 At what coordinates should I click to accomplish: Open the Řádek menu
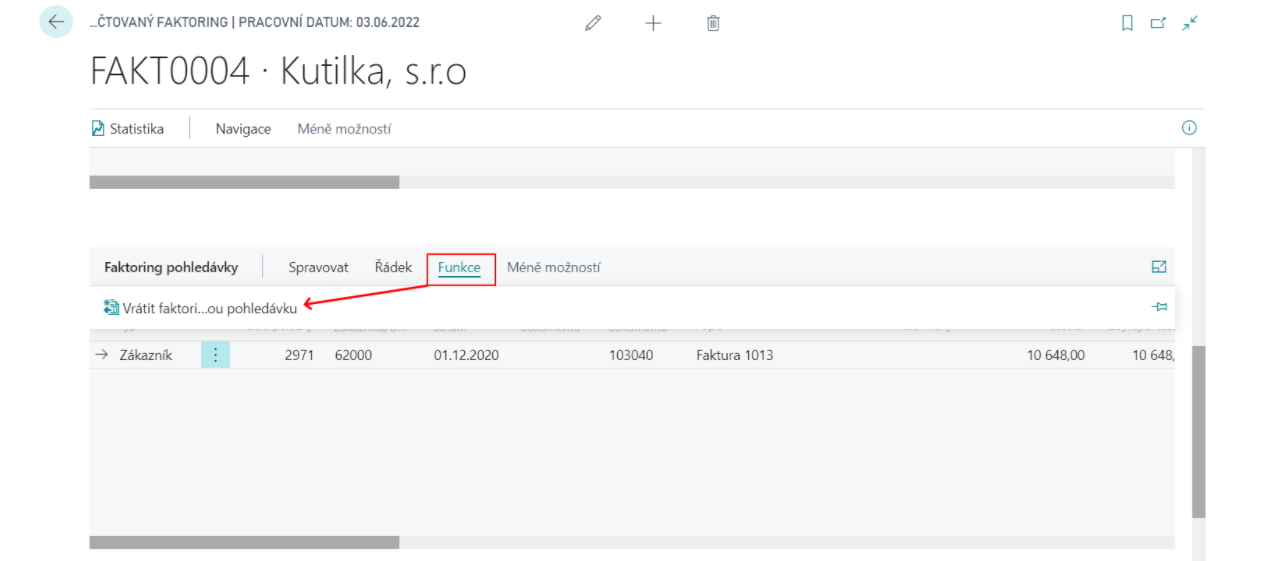coord(393,267)
